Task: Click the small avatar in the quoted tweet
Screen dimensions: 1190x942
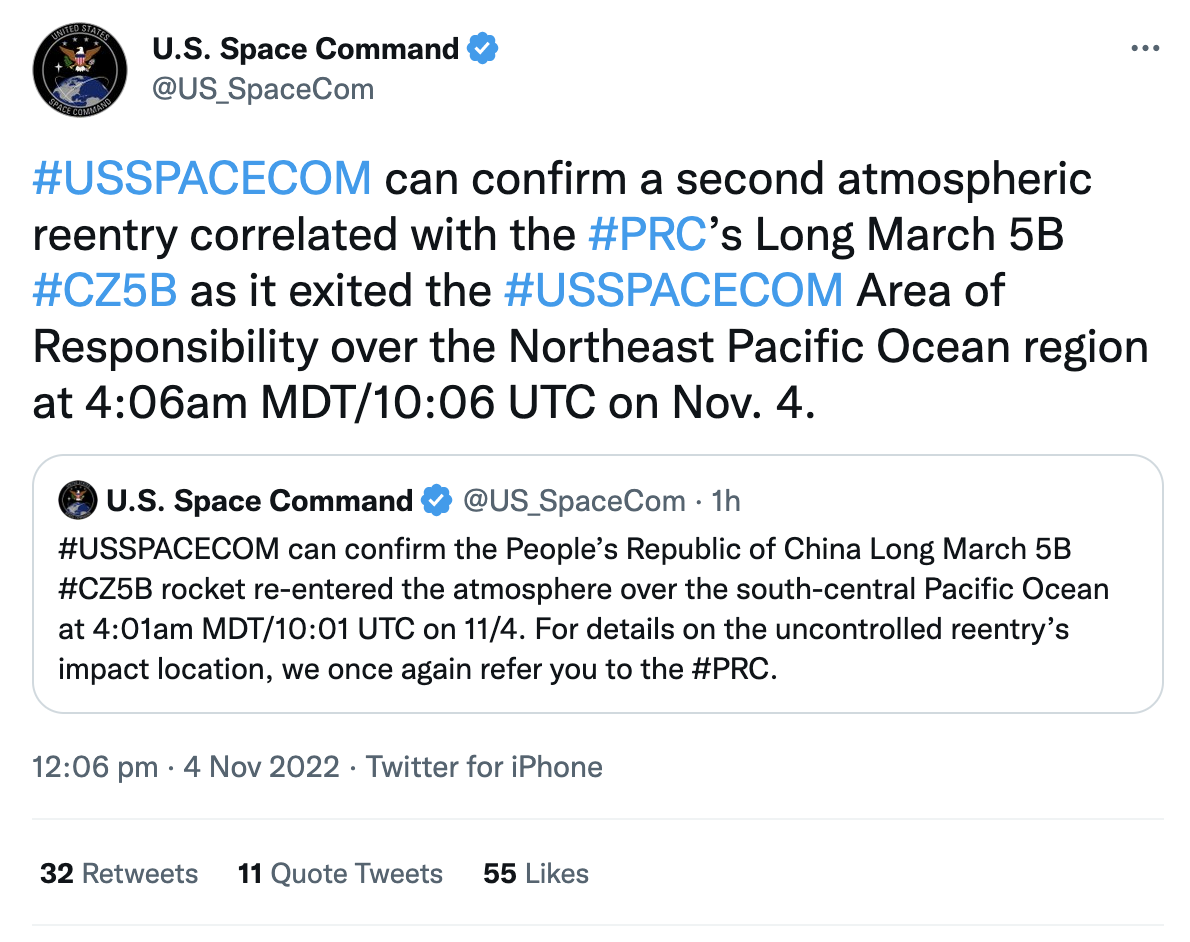Action: [x=77, y=500]
